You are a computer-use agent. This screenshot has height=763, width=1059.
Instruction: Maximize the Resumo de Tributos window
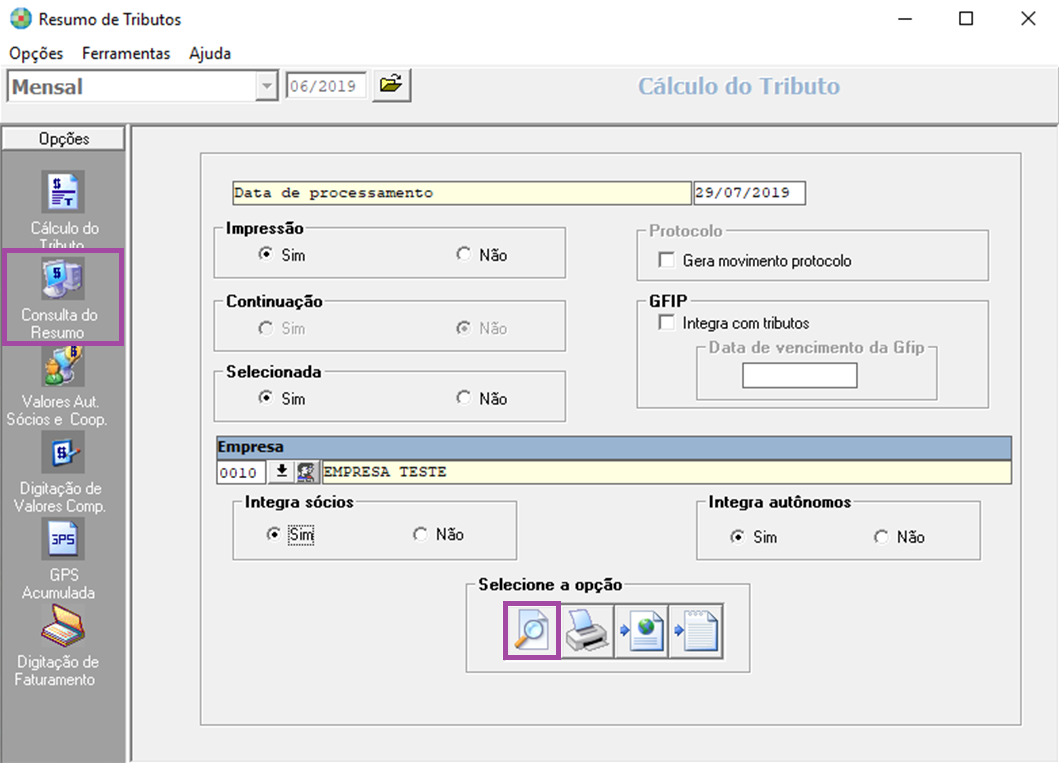[x=966, y=19]
